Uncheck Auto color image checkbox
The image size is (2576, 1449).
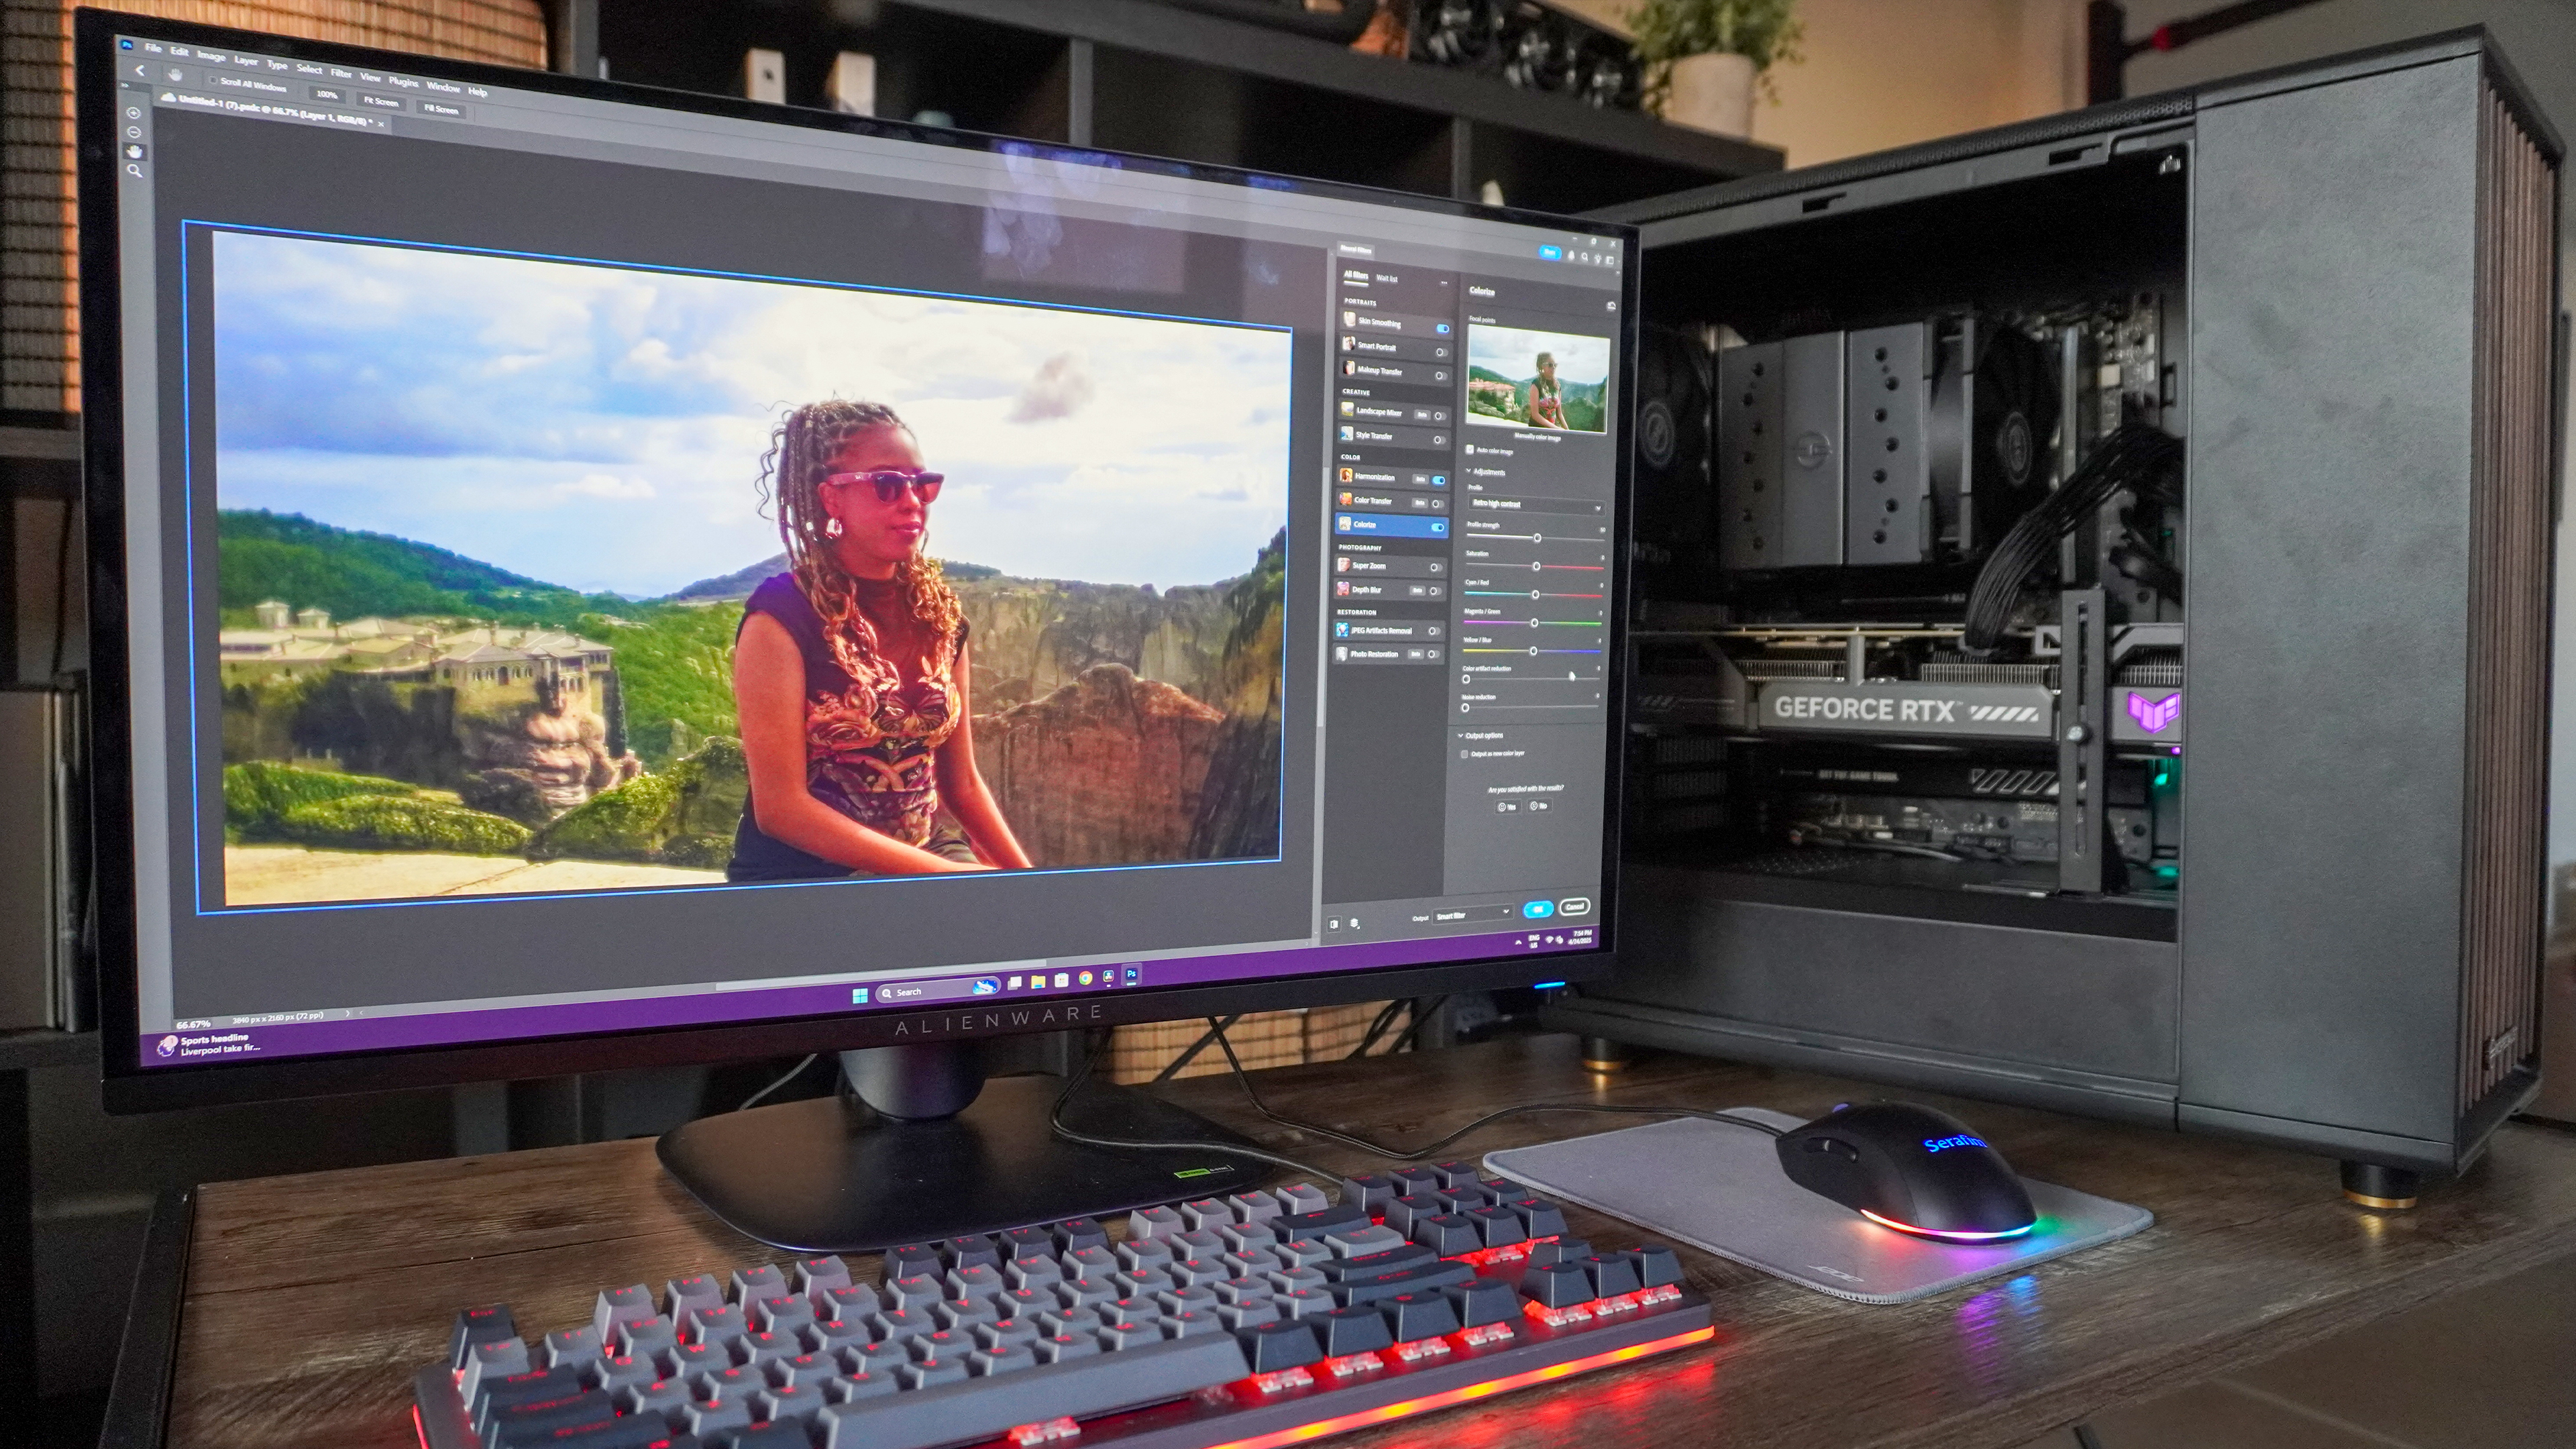tap(1469, 451)
